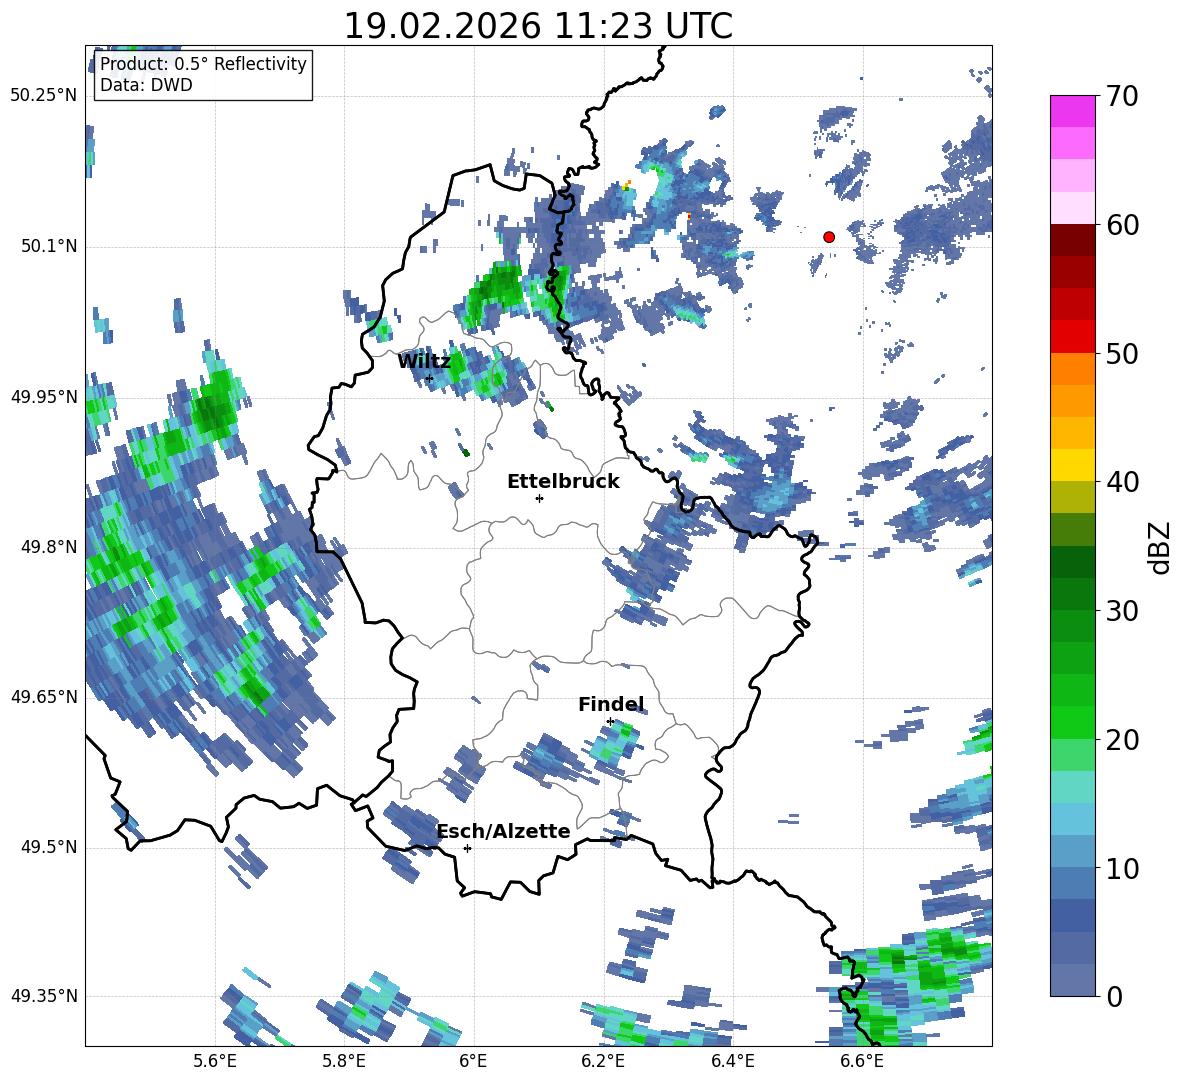Select the 19.02.2026 11:23 UTC title

click(x=538, y=26)
